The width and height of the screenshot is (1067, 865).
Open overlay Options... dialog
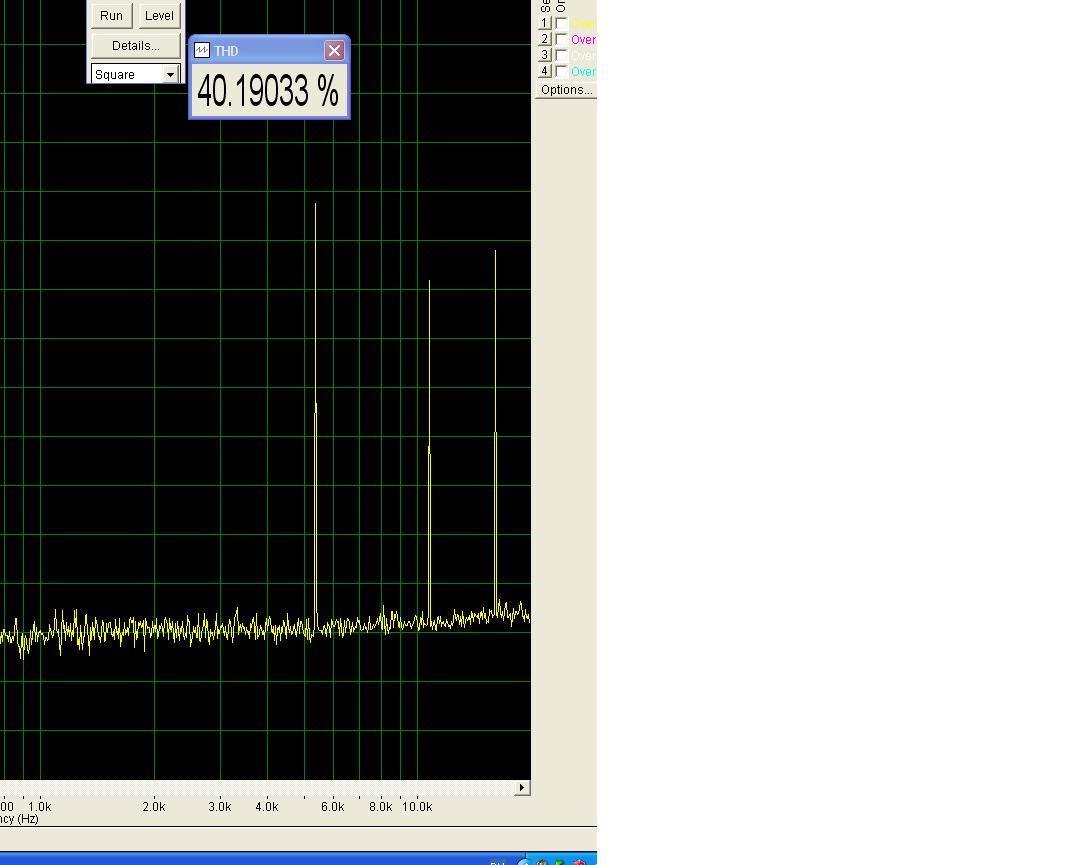566,90
